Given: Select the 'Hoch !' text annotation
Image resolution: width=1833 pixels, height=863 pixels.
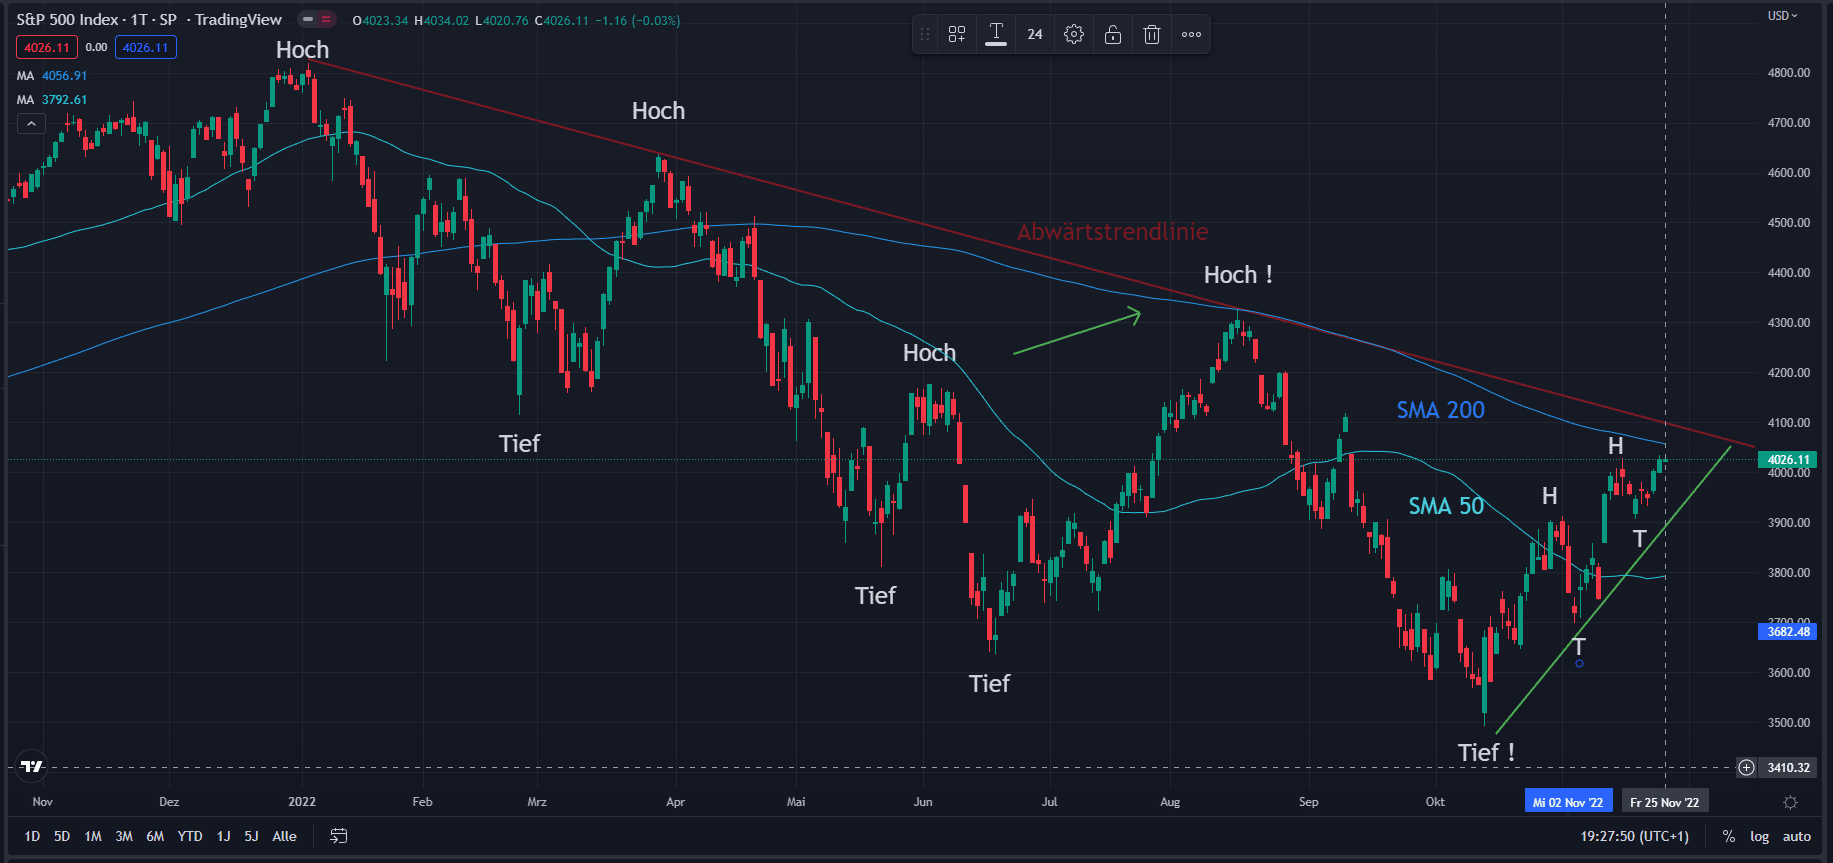Looking at the screenshot, I should click(1238, 275).
